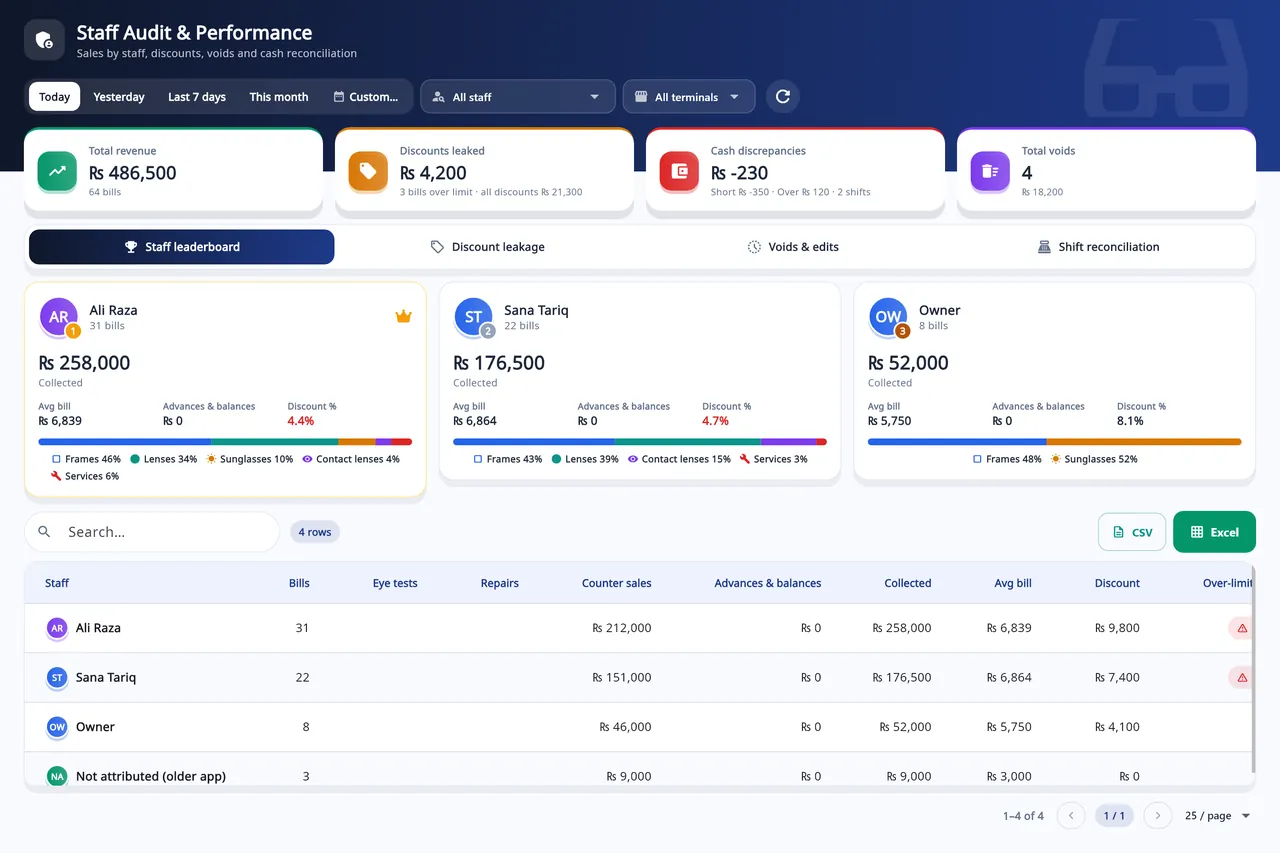Image resolution: width=1280 pixels, height=853 pixels.
Task: Click the Discounts leaked tag icon
Action: pyautogui.click(x=368, y=171)
